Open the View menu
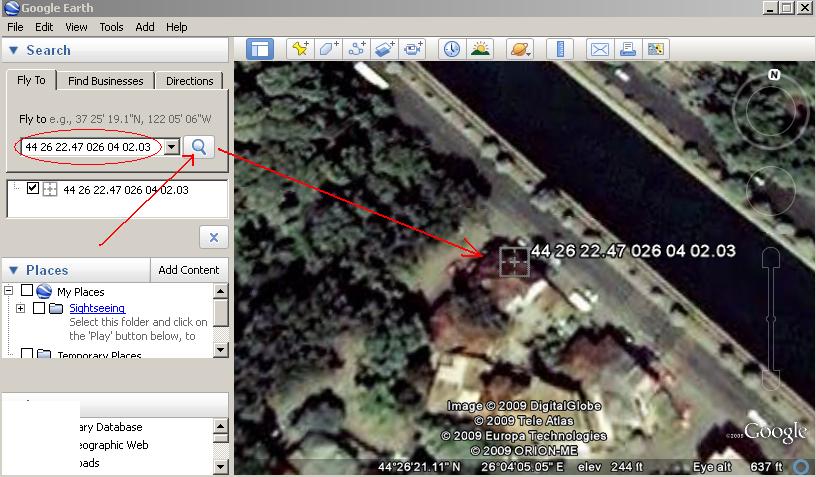The width and height of the screenshot is (816, 477). coord(76,27)
